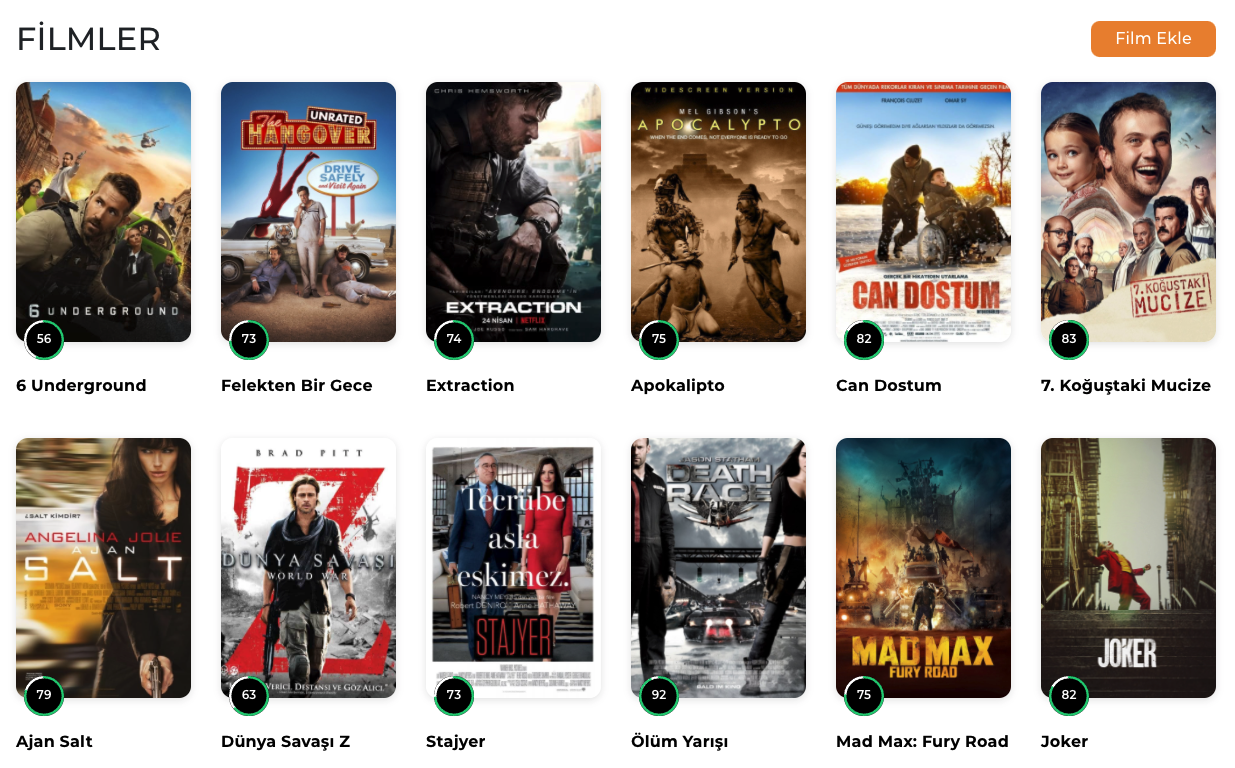The image size is (1235, 768).
Task: Open the Extraction movie poster
Action: [513, 212]
